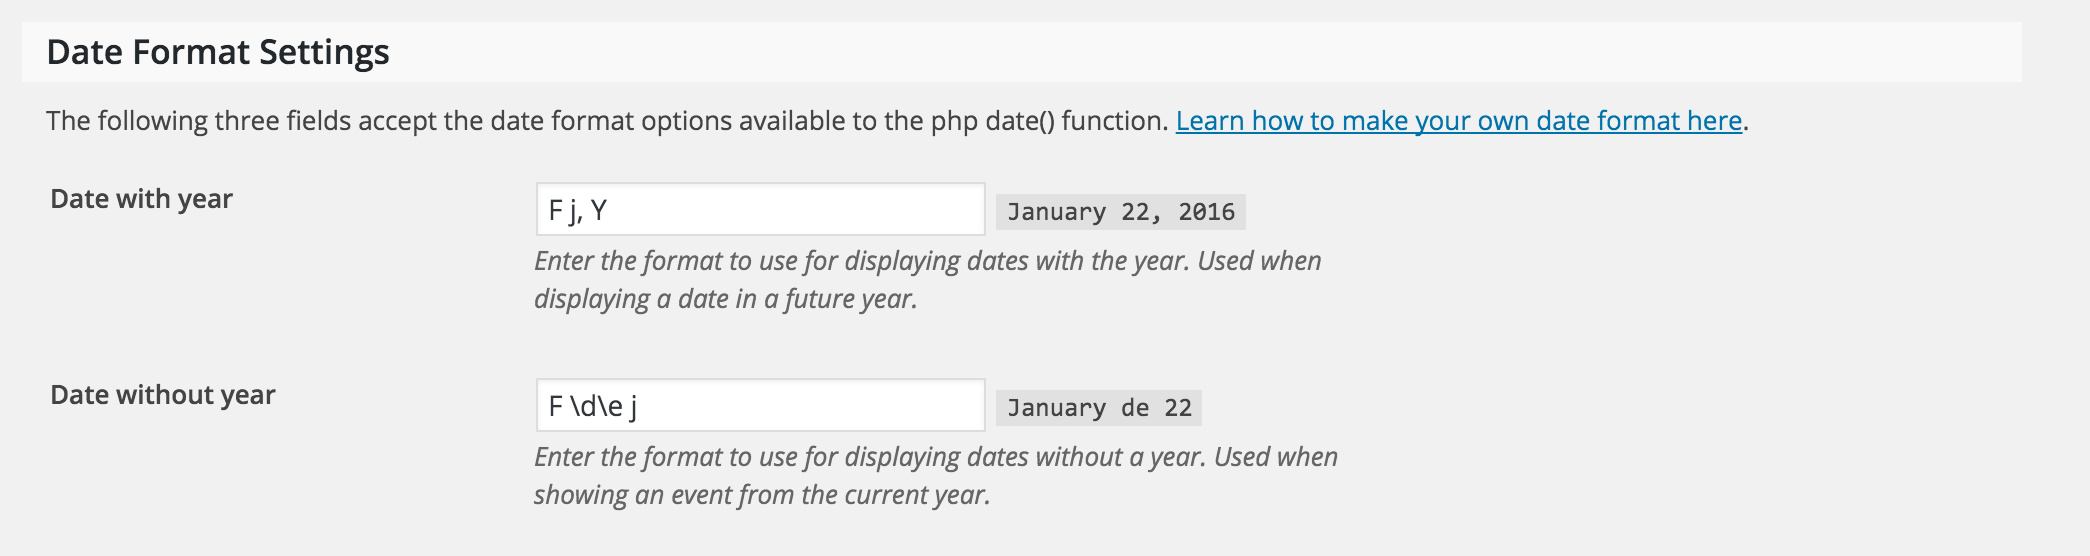2090x556 pixels.
Task: Click the 'Date Format Settings' heading
Action: pos(218,52)
